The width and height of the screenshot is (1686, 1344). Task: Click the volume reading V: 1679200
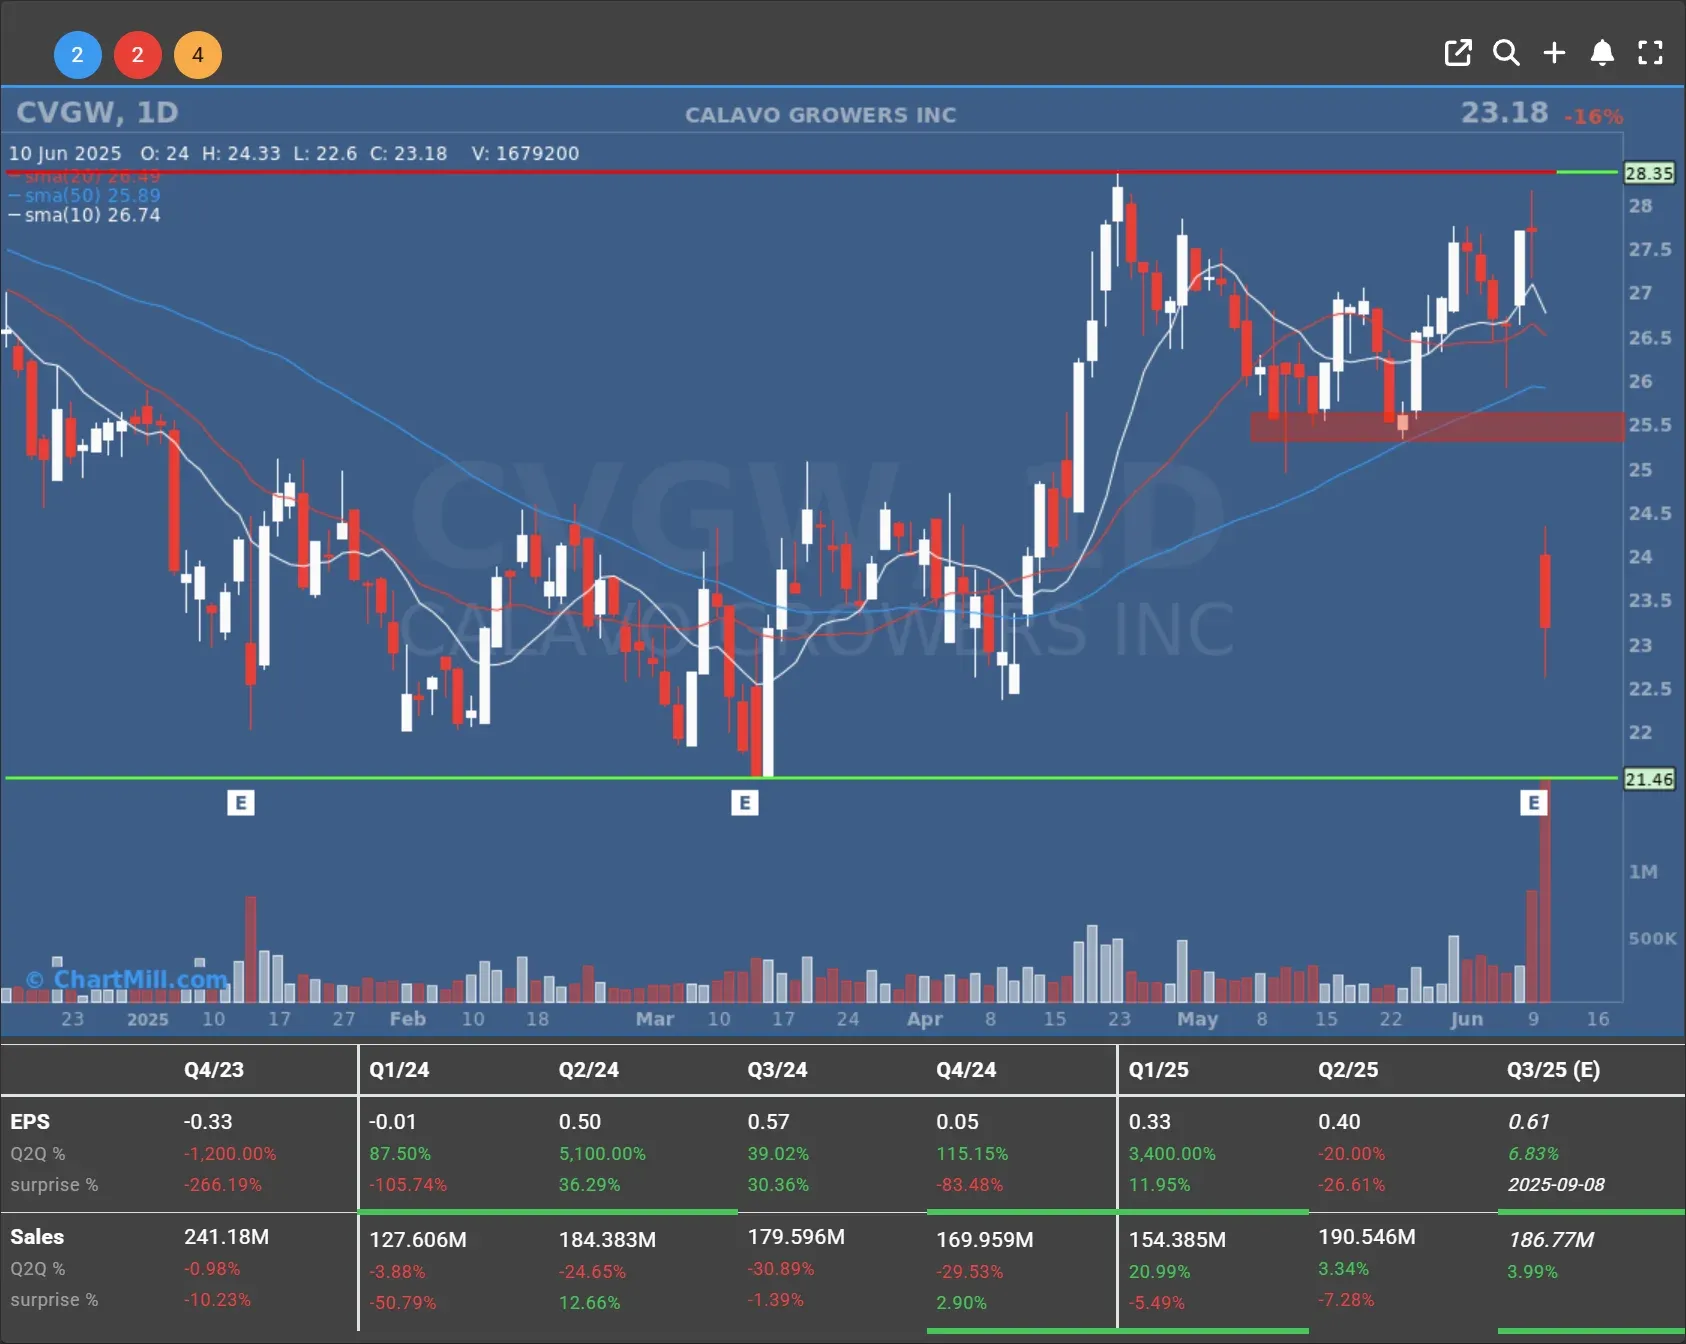pos(526,154)
